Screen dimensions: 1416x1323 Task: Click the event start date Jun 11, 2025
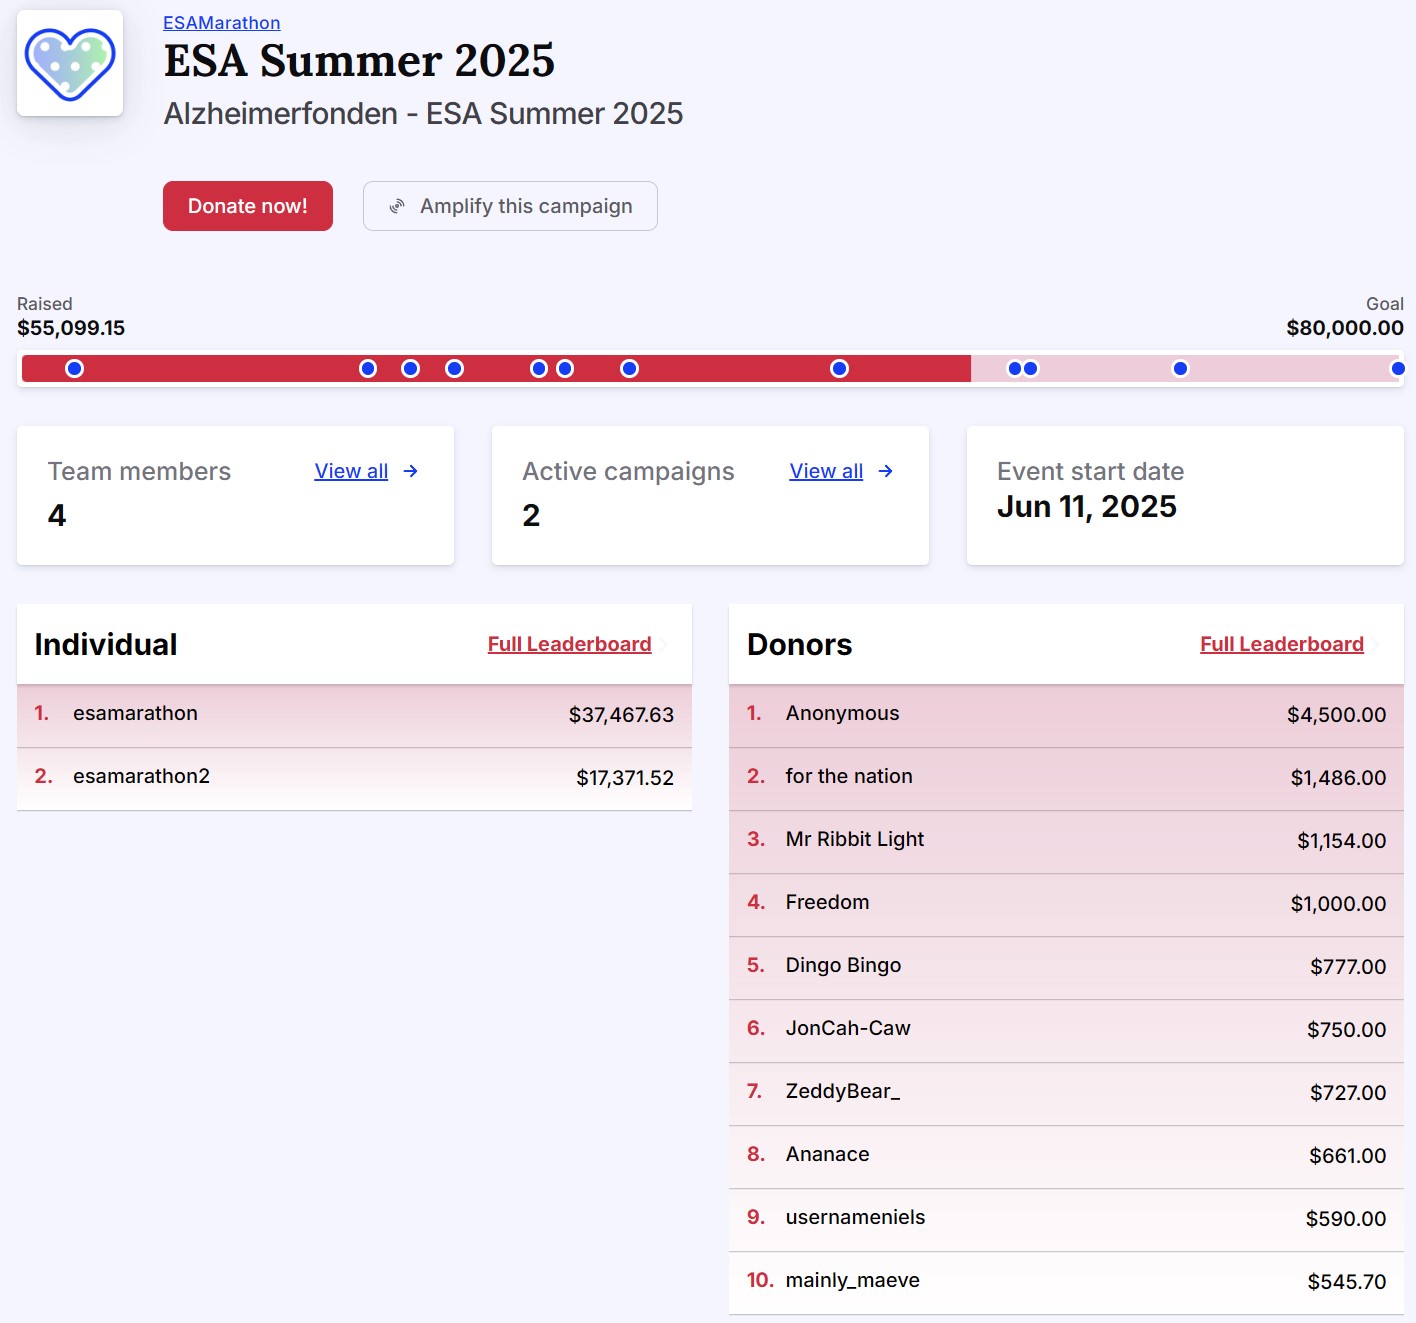[x=1087, y=507]
